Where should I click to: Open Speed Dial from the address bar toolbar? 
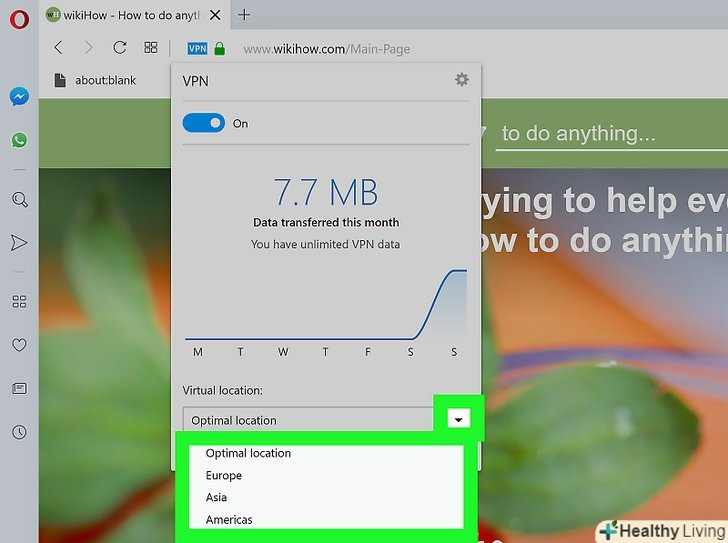[150, 47]
